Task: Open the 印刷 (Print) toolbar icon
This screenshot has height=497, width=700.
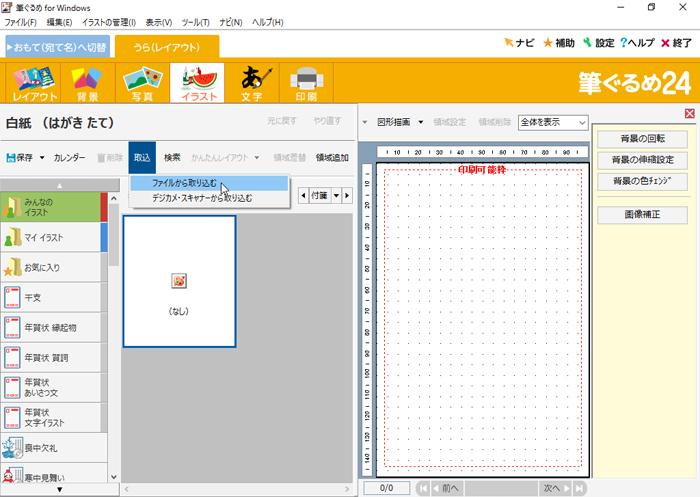Action: click(x=305, y=84)
